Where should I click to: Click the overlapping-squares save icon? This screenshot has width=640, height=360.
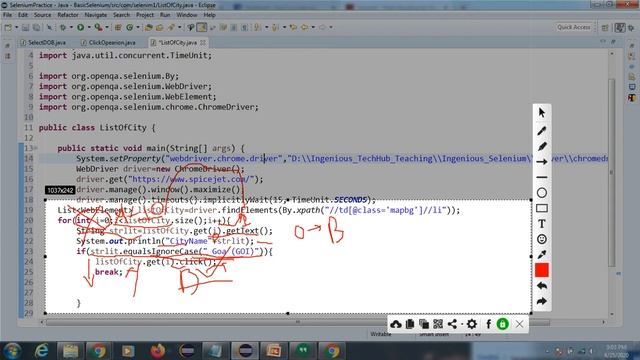424,324
